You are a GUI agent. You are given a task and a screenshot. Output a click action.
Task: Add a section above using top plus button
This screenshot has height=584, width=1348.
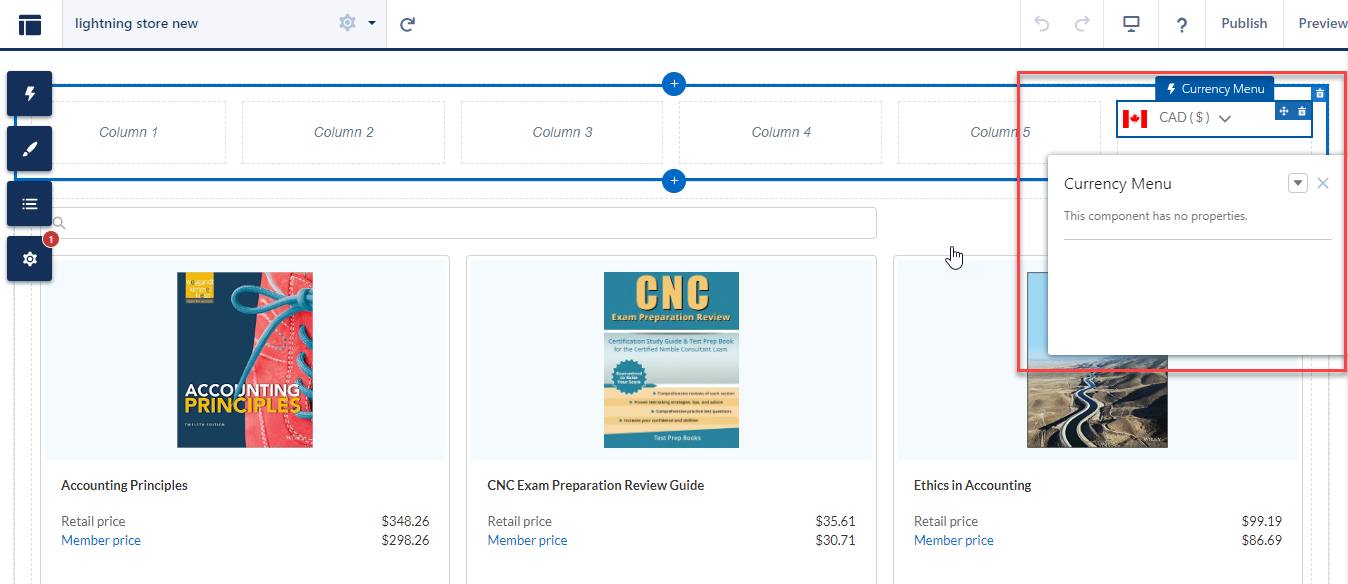(674, 84)
